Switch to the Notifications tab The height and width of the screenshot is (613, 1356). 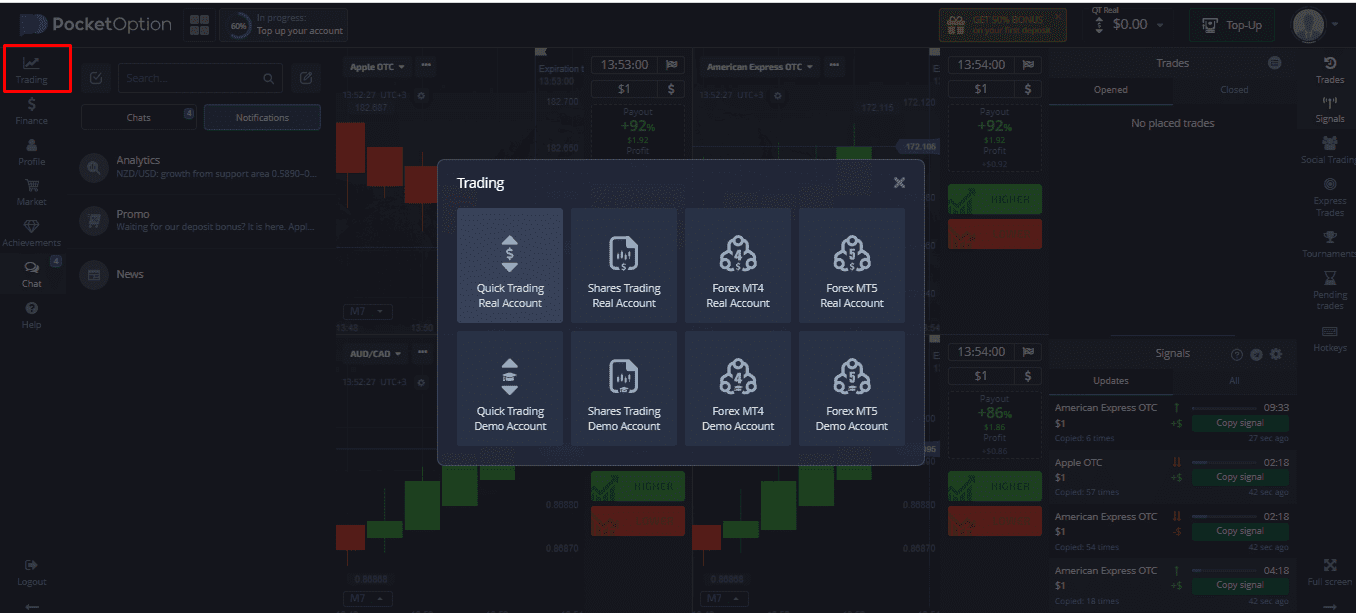click(262, 118)
